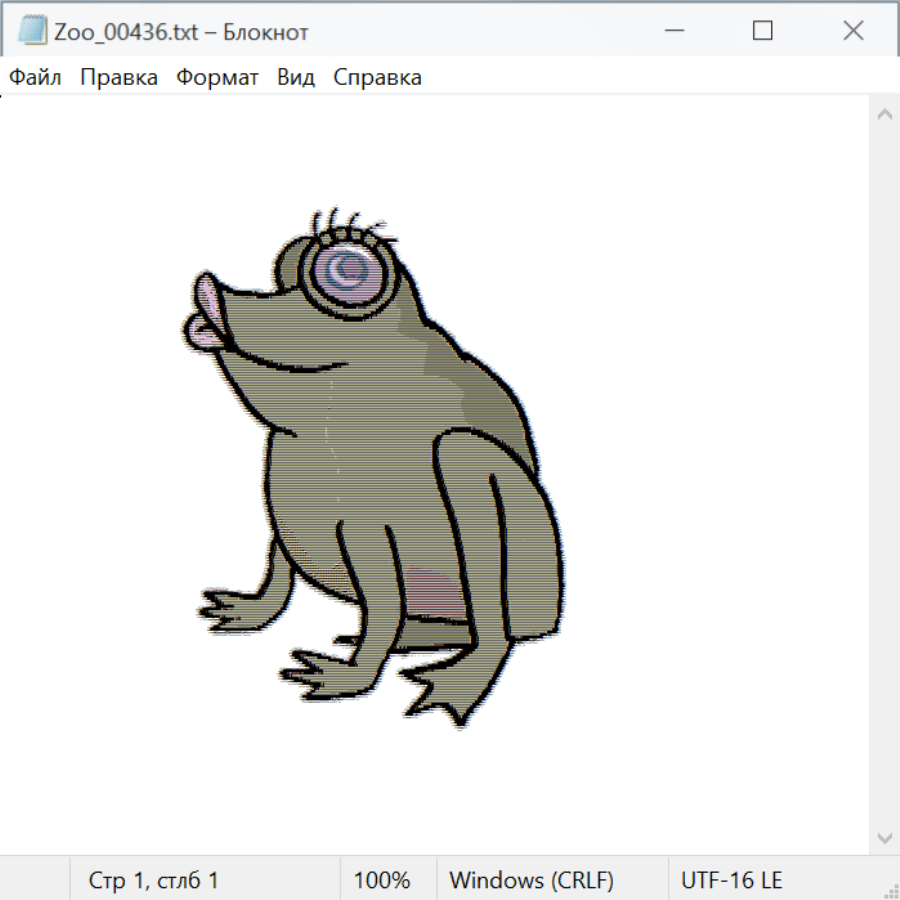Click the frog's spiral purple eye

tap(349, 269)
